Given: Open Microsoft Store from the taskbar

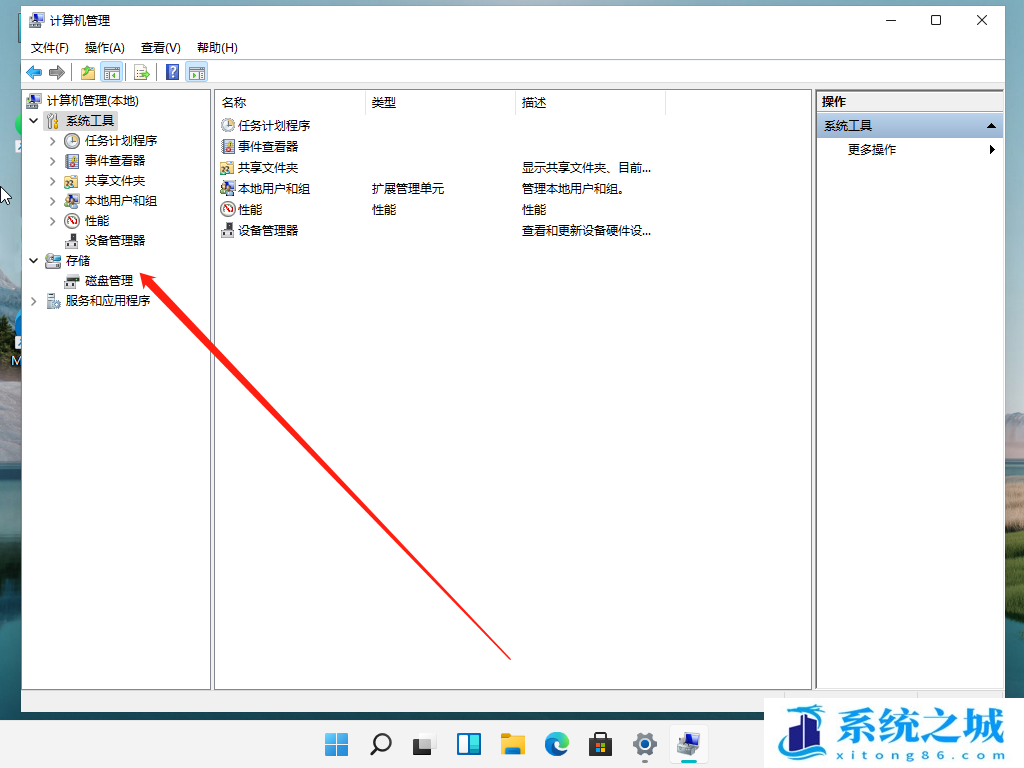Looking at the screenshot, I should [x=600, y=744].
